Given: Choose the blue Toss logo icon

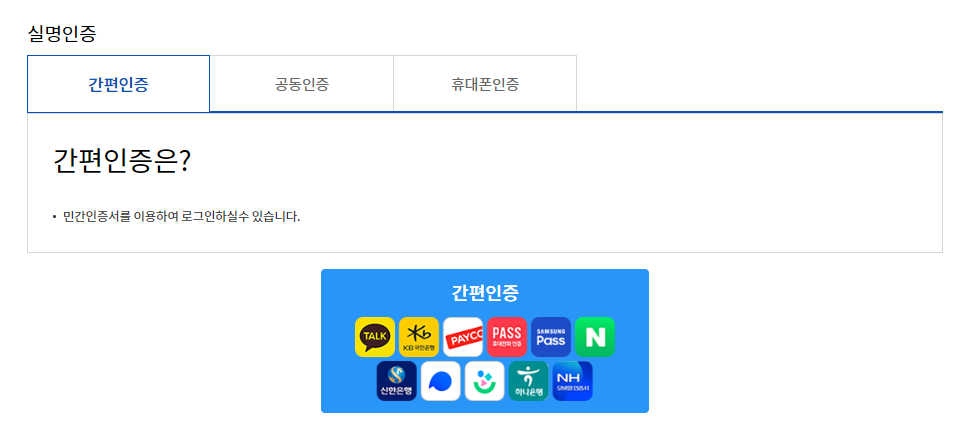Looking at the screenshot, I should [x=441, y=381].
